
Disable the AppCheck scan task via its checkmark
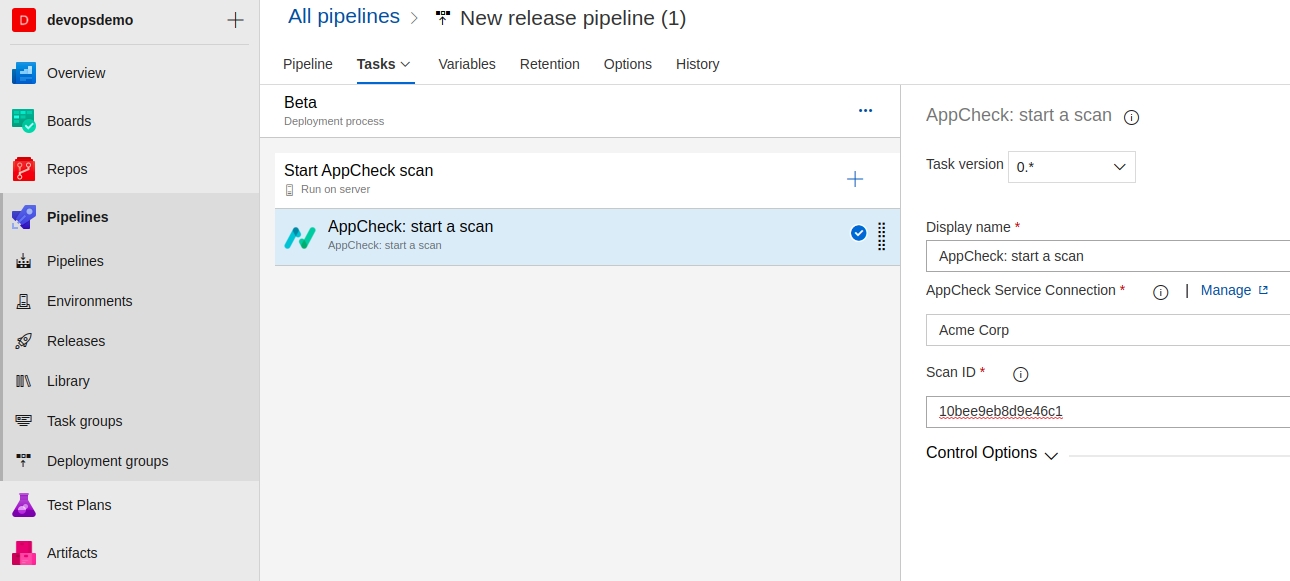858,232
